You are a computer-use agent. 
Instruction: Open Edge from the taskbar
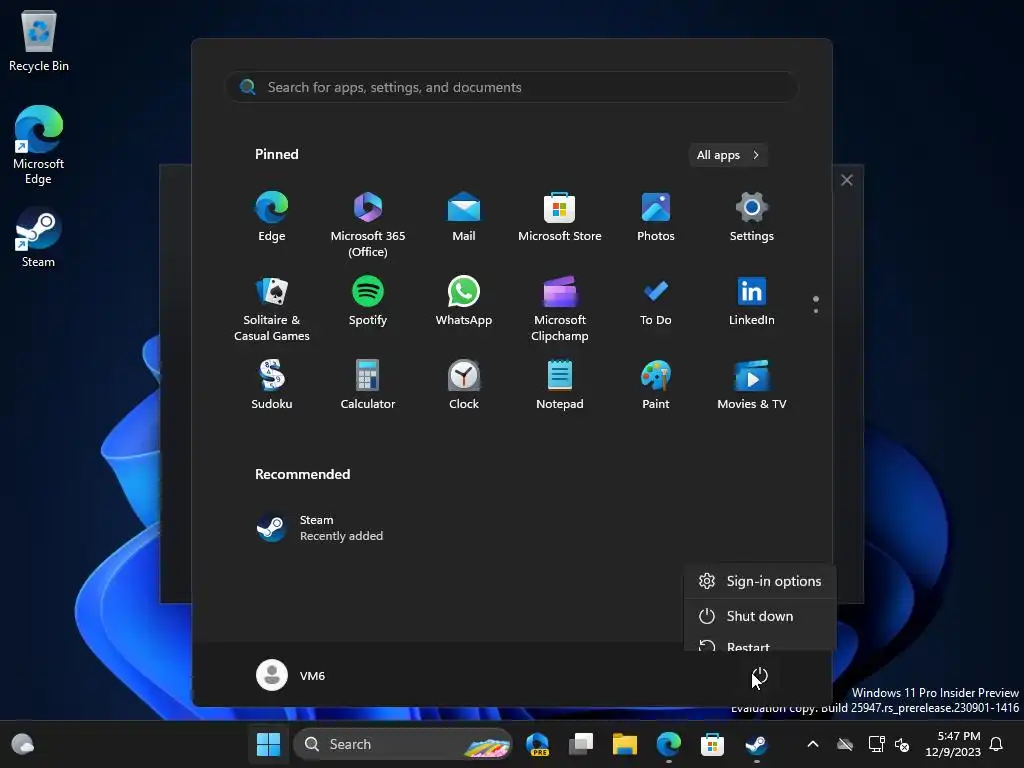(x=668, y=744)
